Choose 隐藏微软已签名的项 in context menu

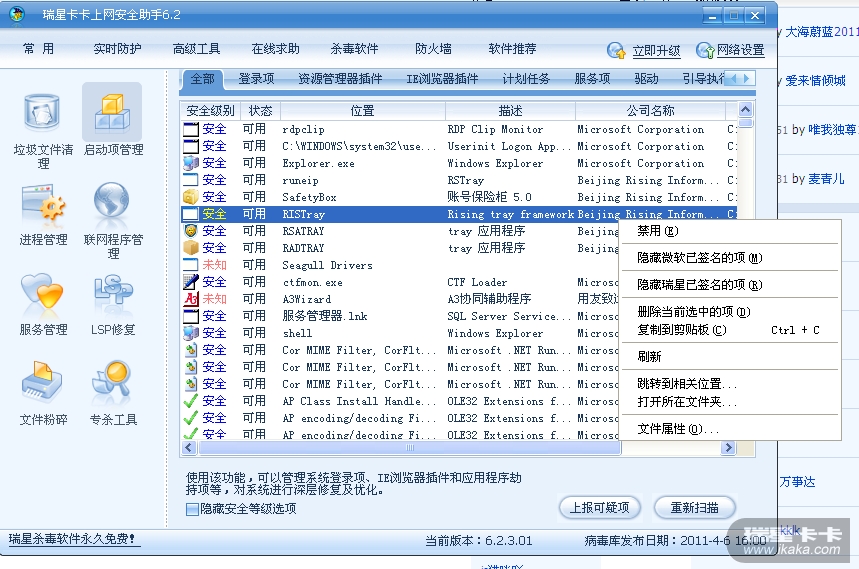[730, 258]
